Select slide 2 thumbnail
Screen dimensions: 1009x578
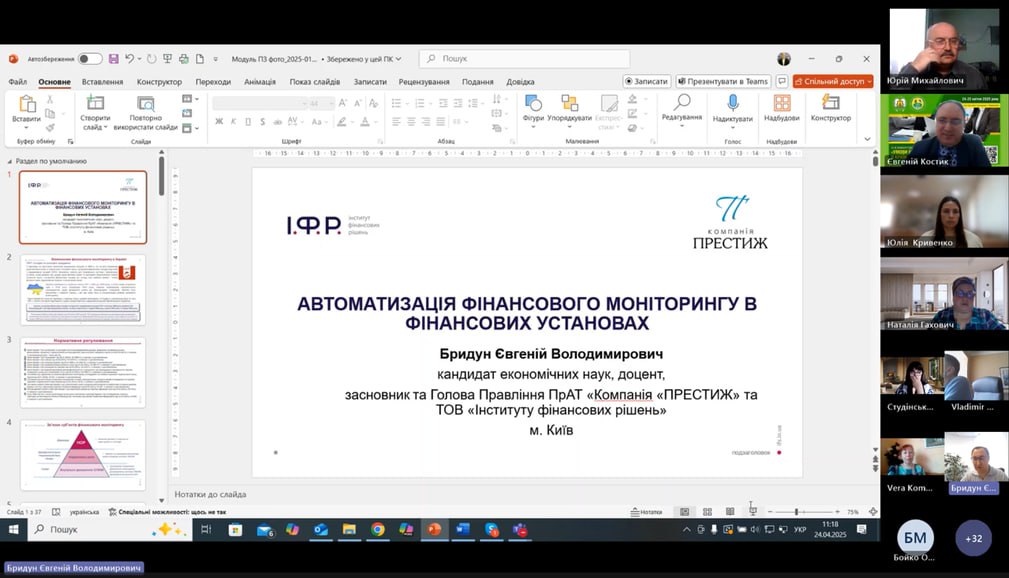[x=83, y=290]
